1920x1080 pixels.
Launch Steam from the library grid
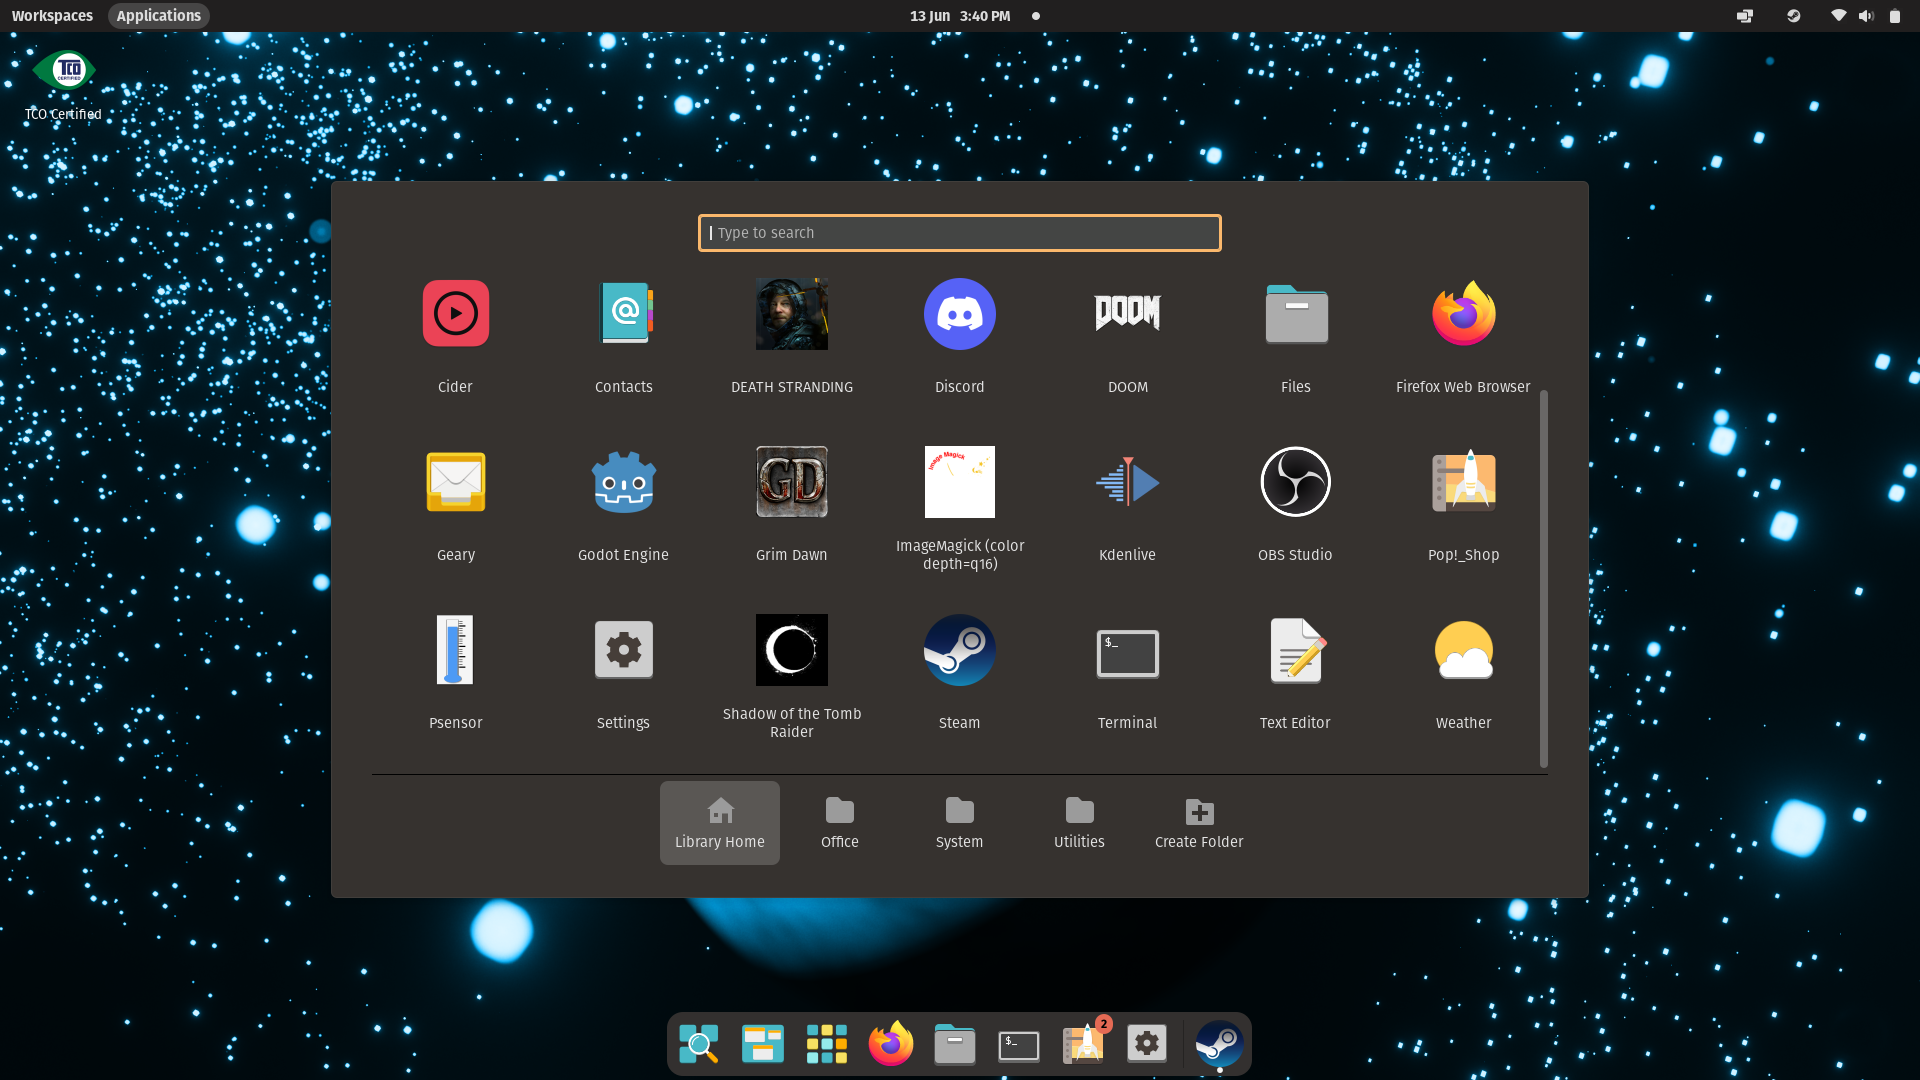(960, 650)
